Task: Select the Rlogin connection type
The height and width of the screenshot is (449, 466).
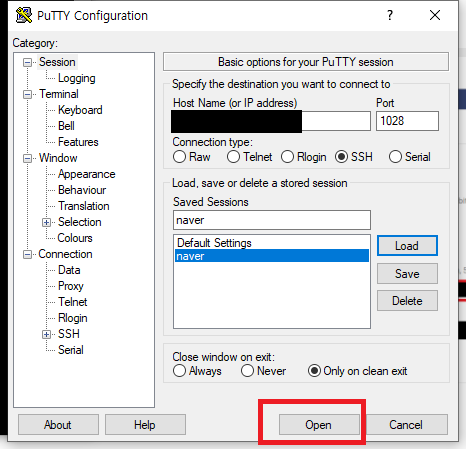Action: (x=304, y=157)
